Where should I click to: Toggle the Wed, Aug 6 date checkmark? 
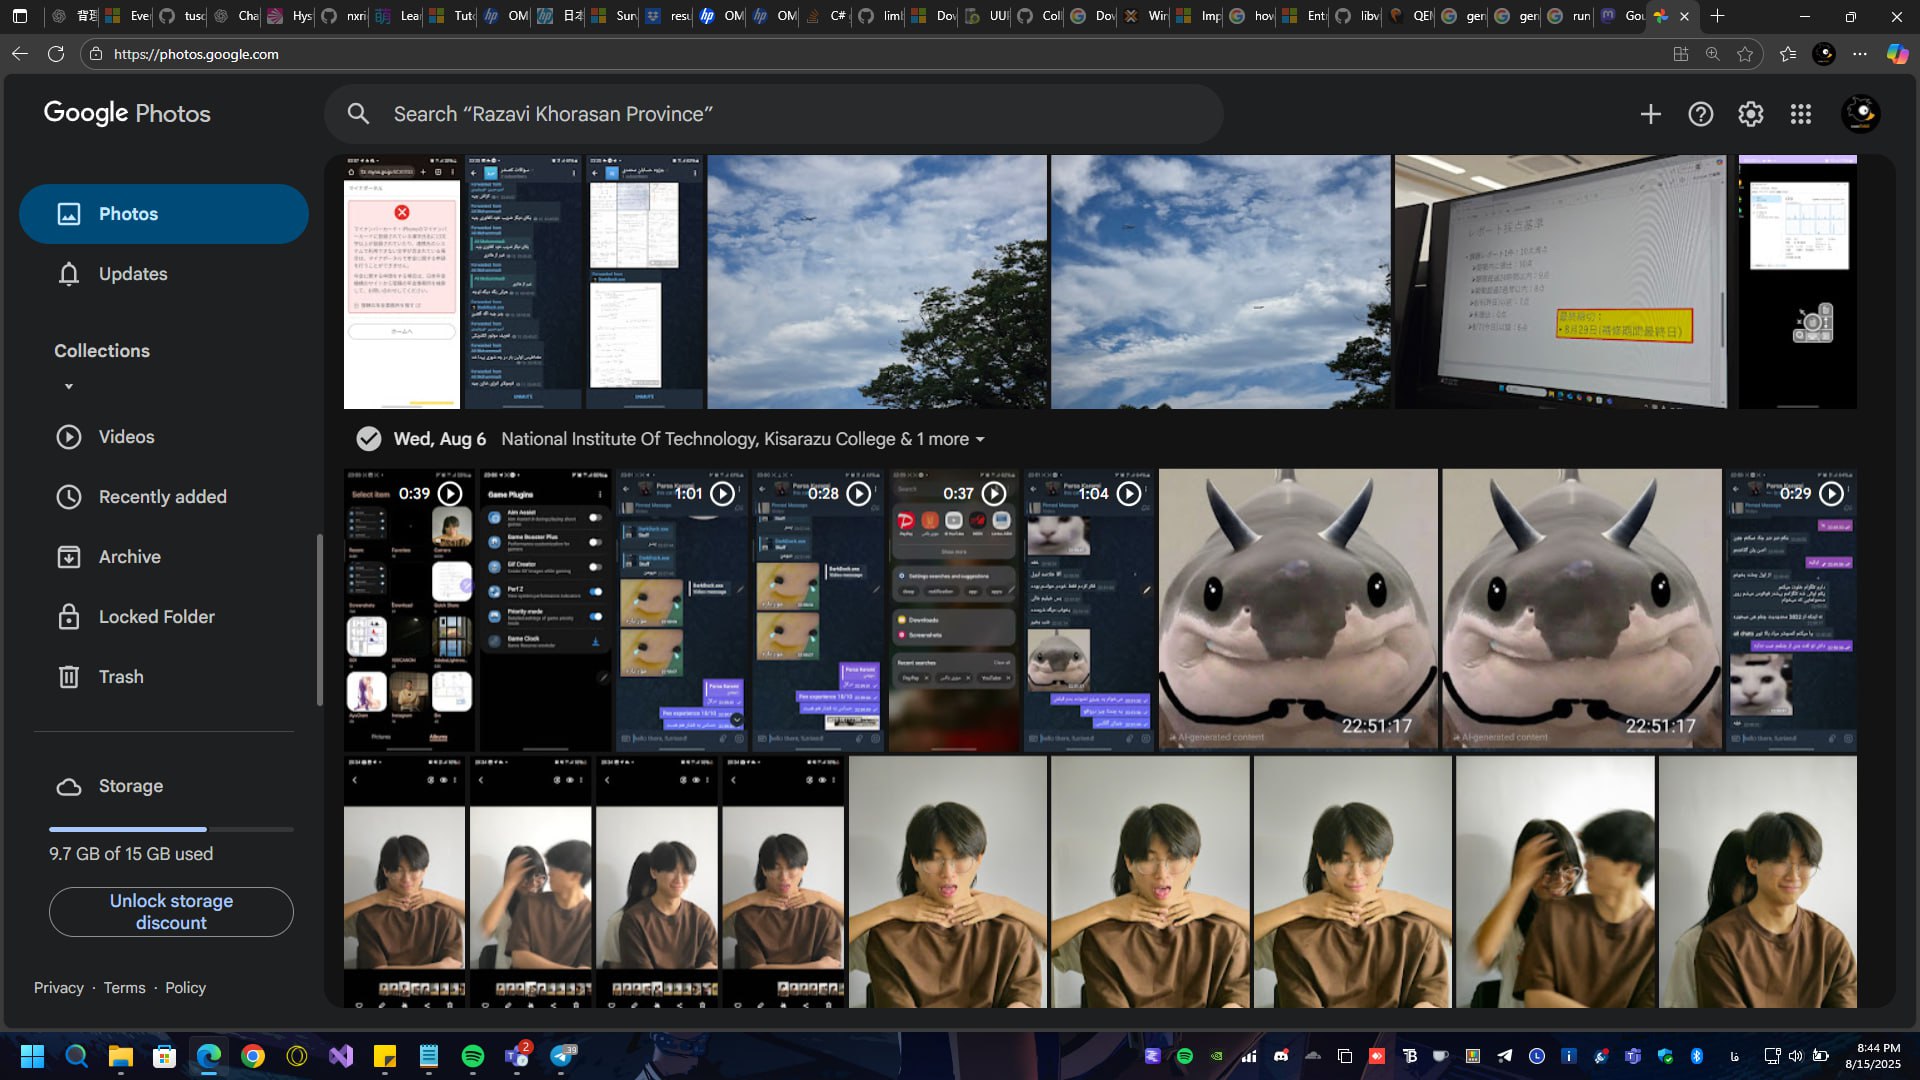pyautogui.click(x=369, y=439)
